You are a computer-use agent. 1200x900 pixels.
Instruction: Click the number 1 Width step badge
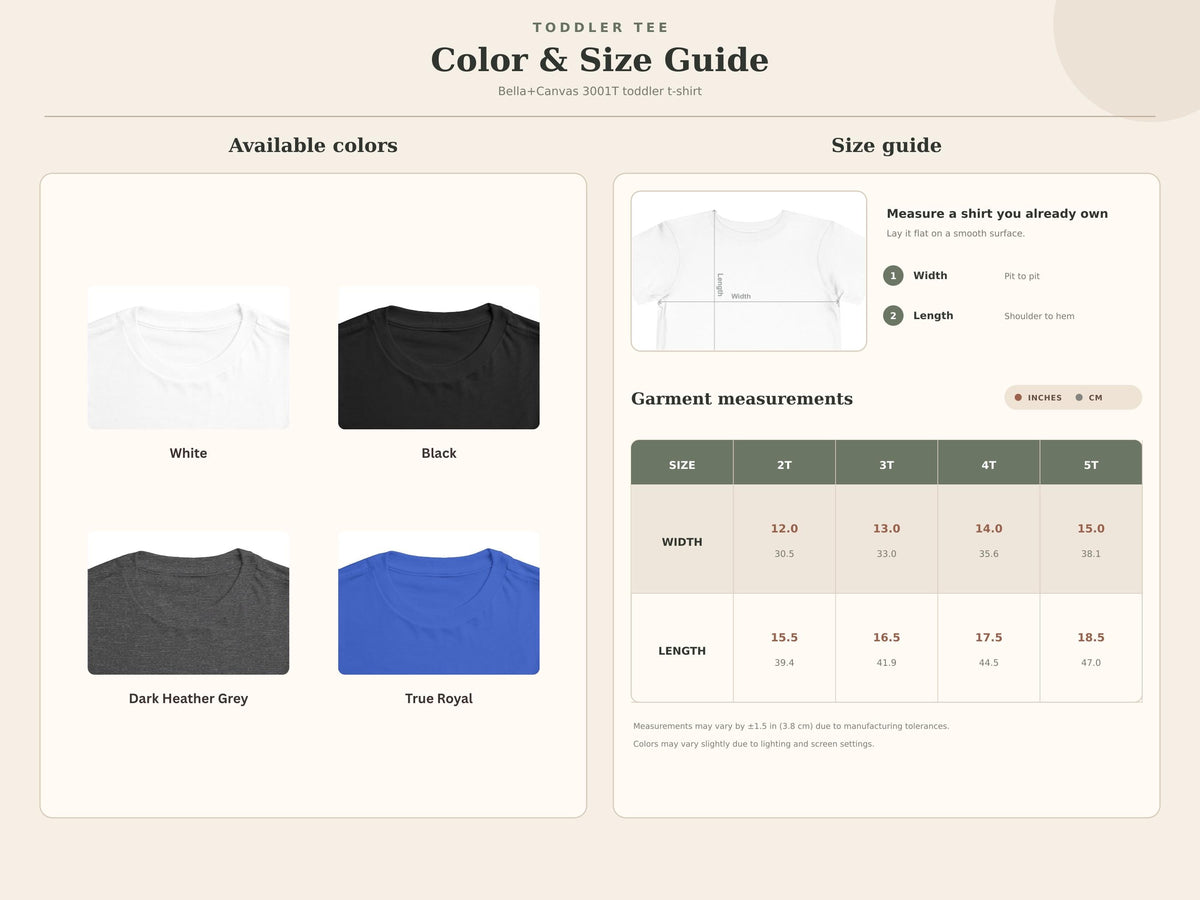(x=893, y=276)
